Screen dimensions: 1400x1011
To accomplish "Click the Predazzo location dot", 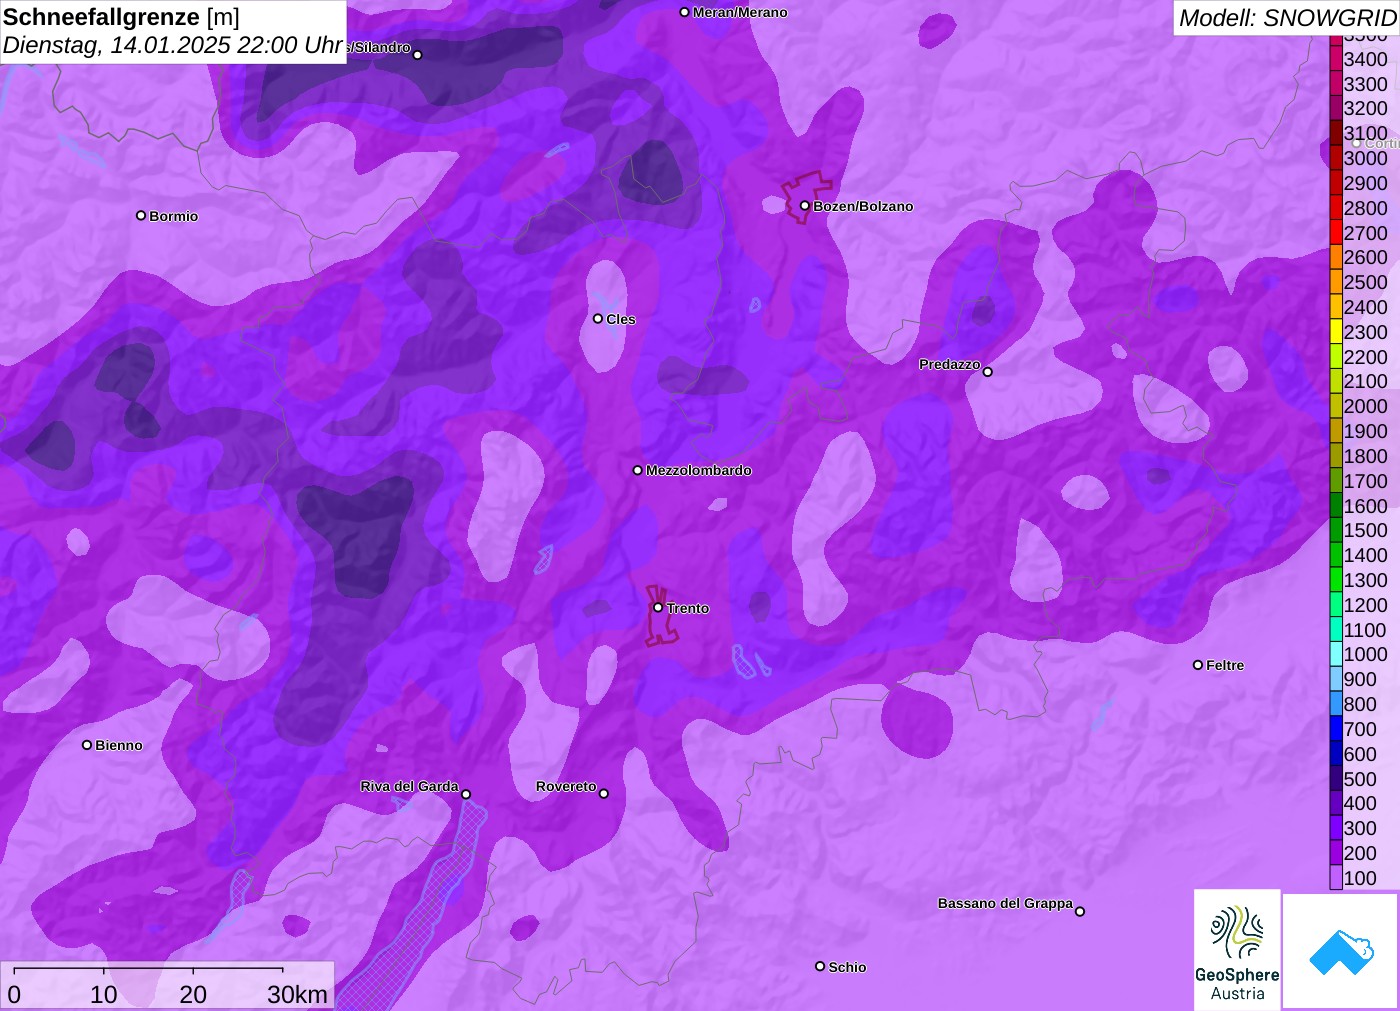I will 987,371.
